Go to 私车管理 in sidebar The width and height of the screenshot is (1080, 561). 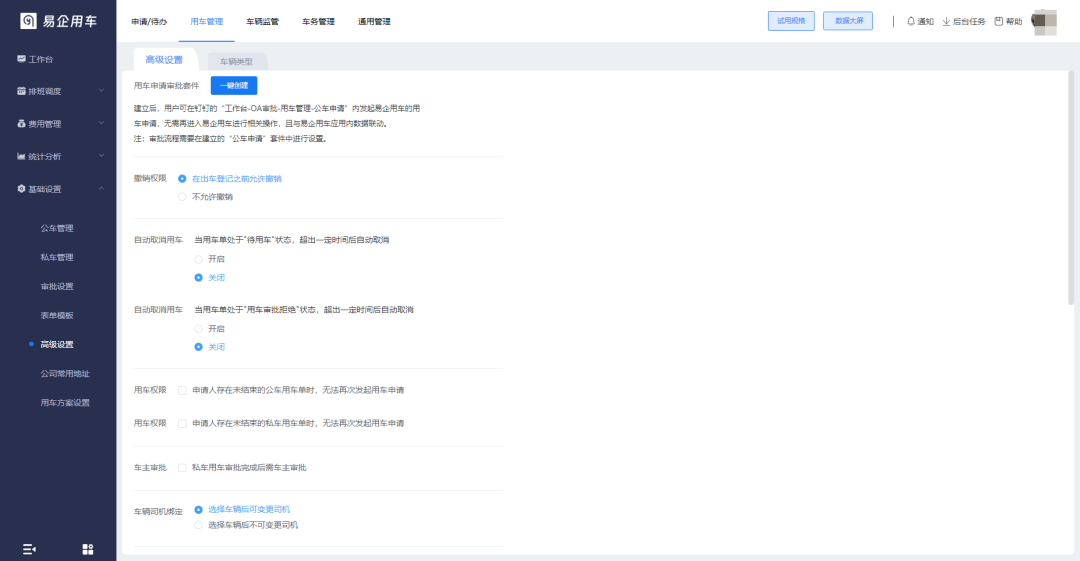click(56, 257)
